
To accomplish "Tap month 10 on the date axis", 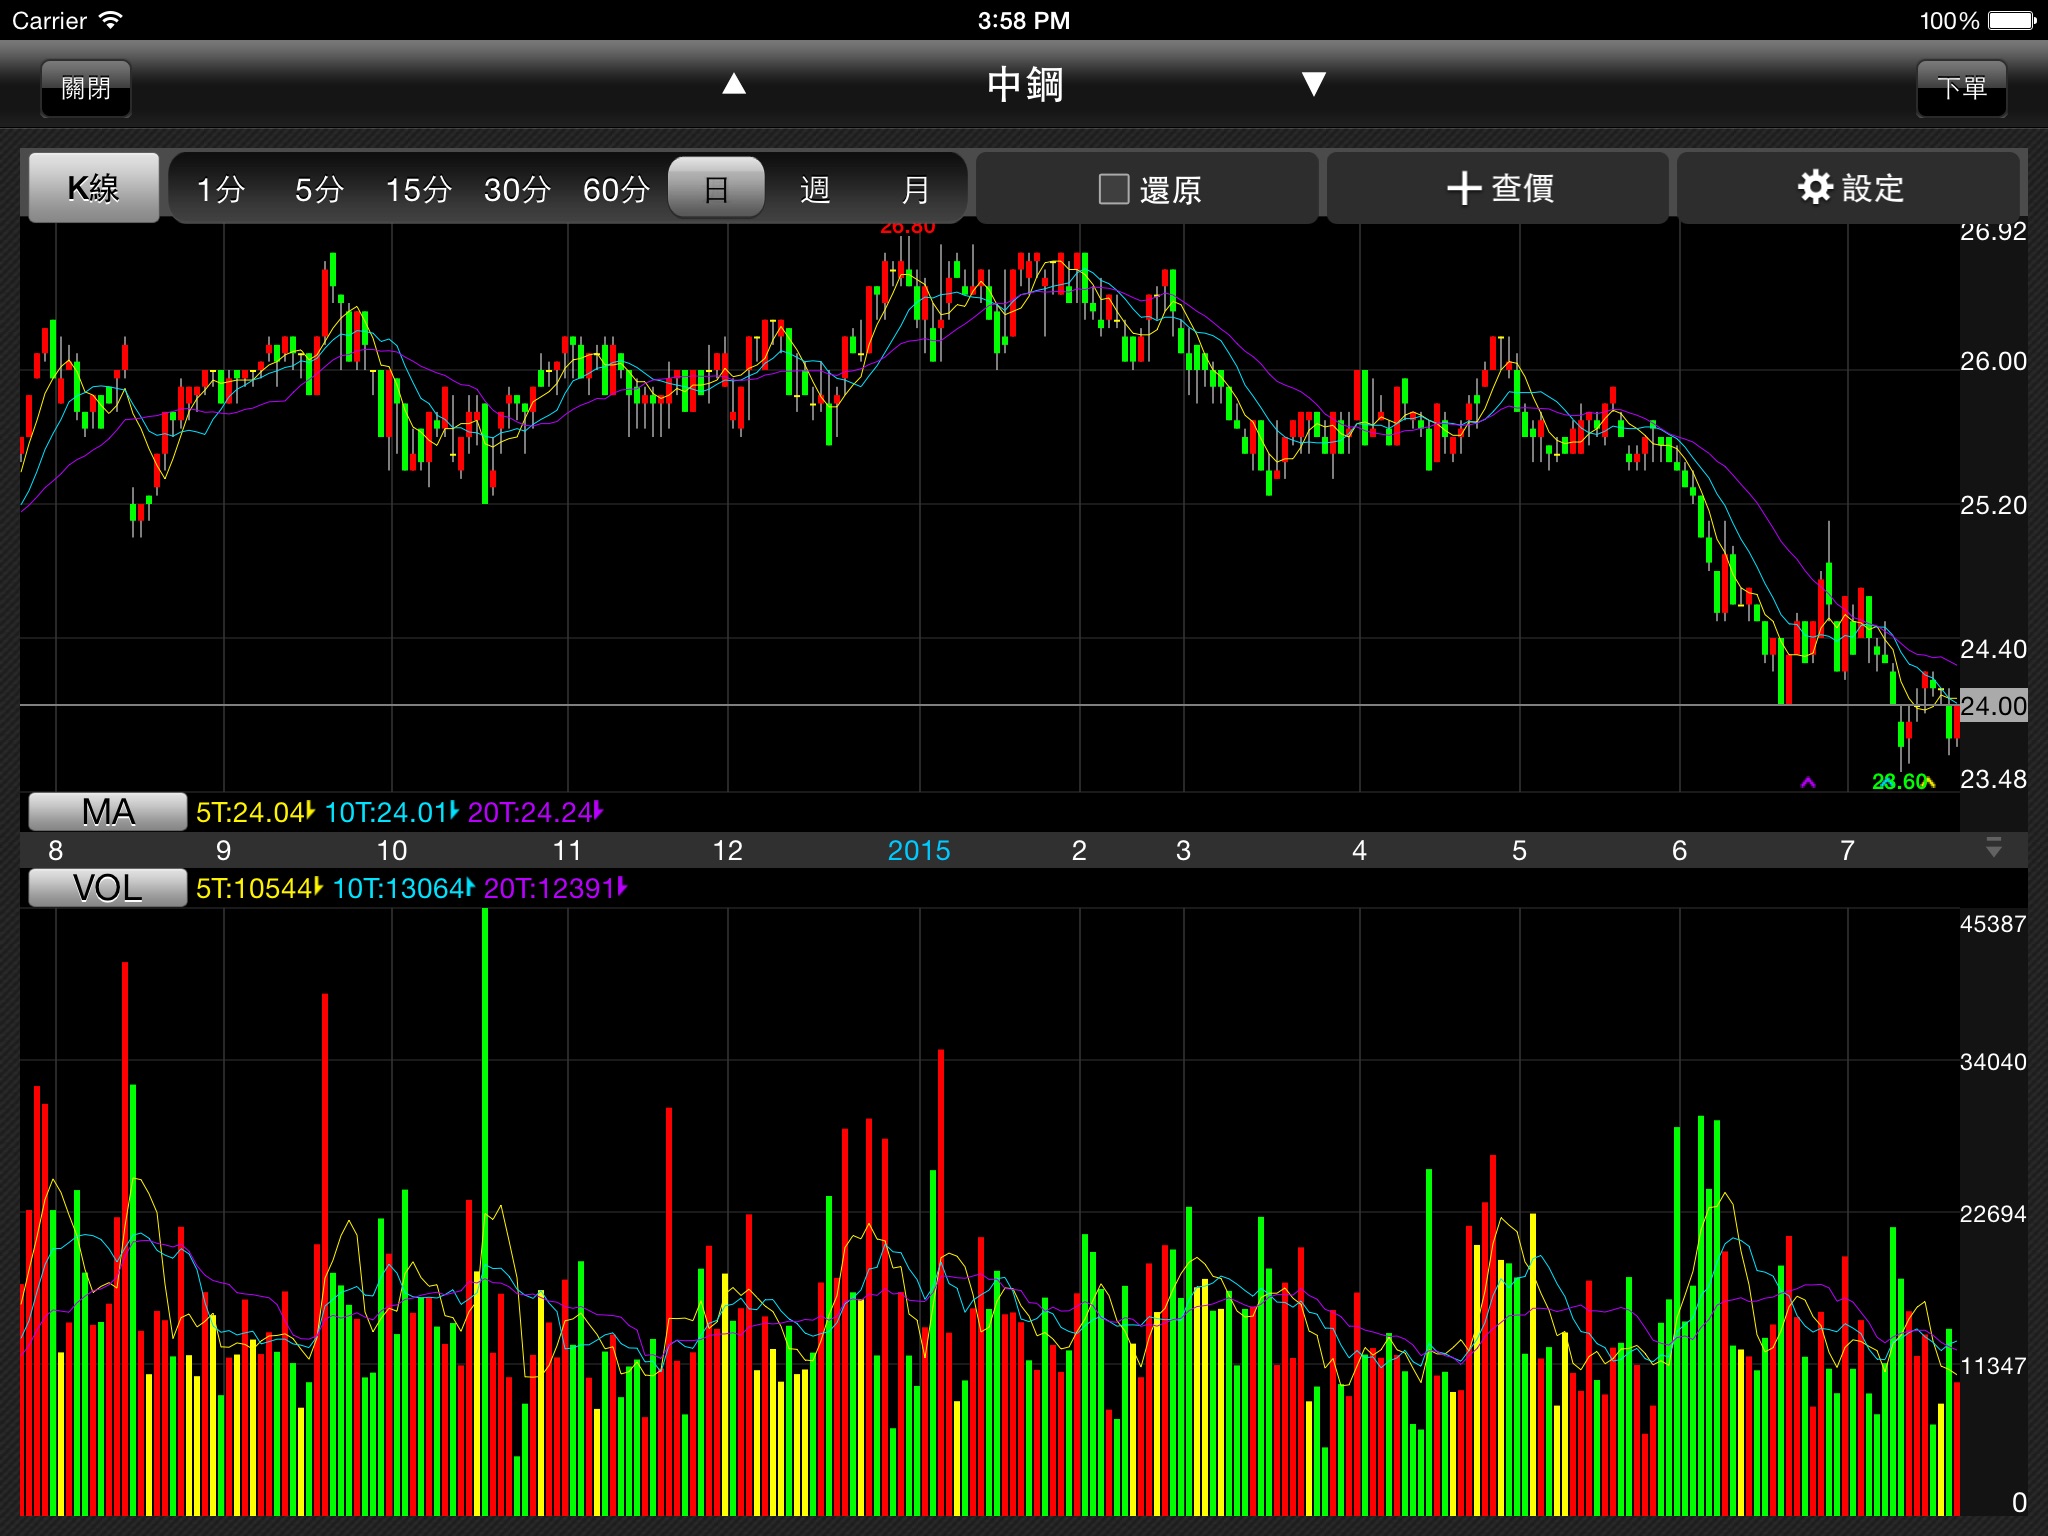I will (392, 851).
